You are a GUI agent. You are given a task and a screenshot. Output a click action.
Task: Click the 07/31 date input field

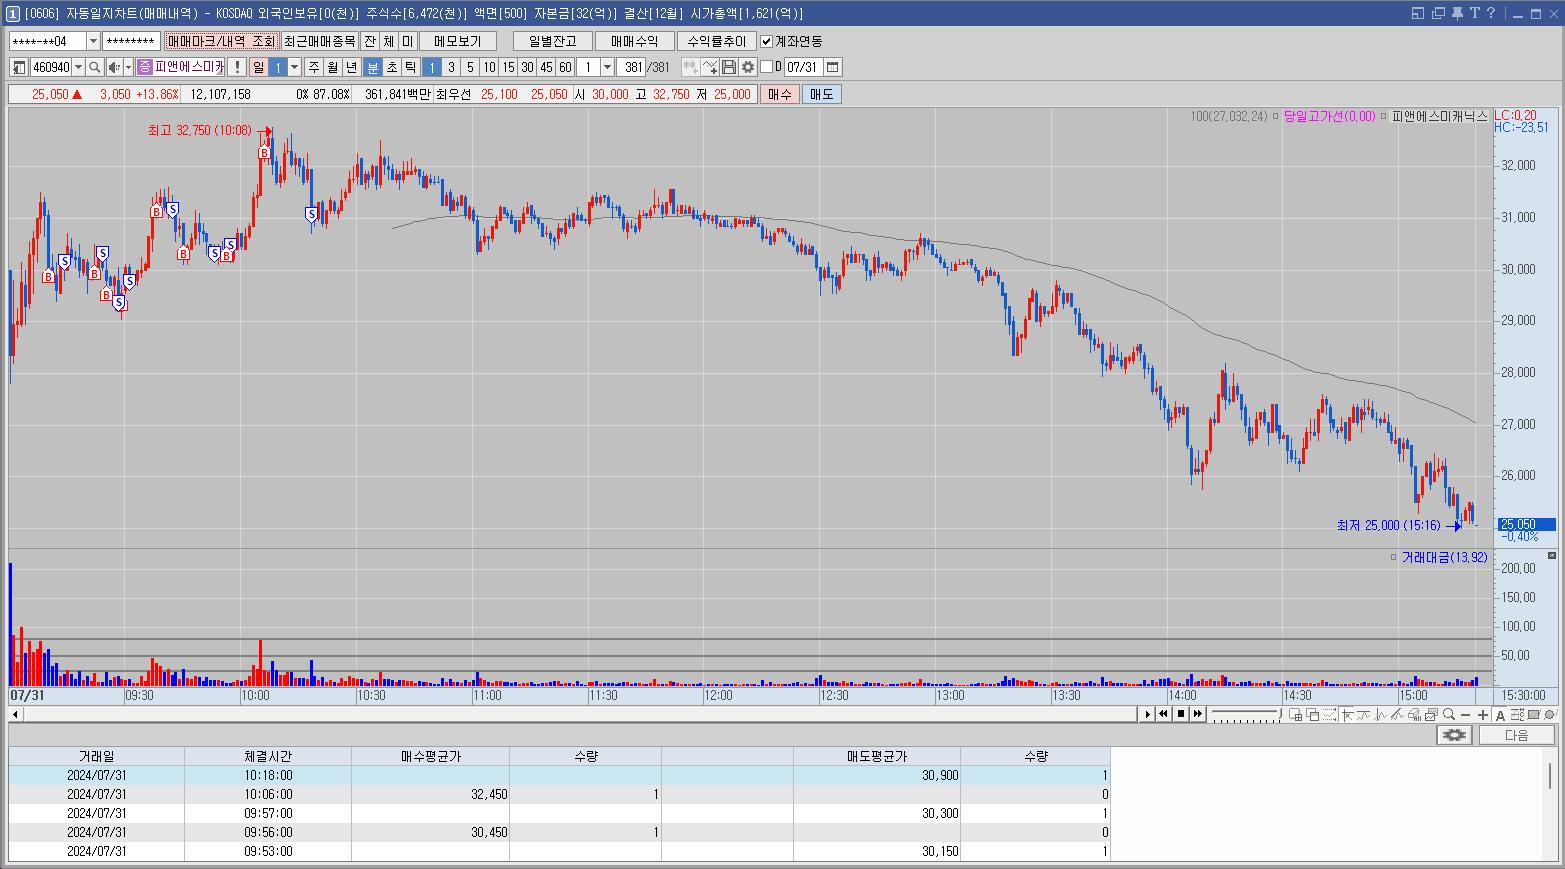click(802, 67)
